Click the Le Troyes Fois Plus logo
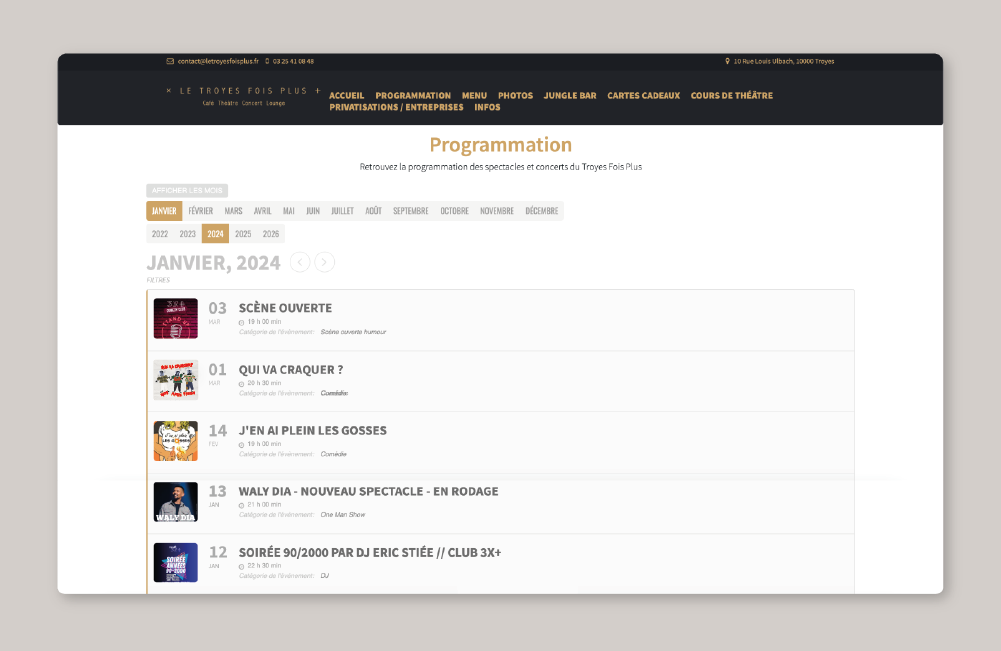Viewport: 1001px width, 651px height. click(x=244, y=96)
